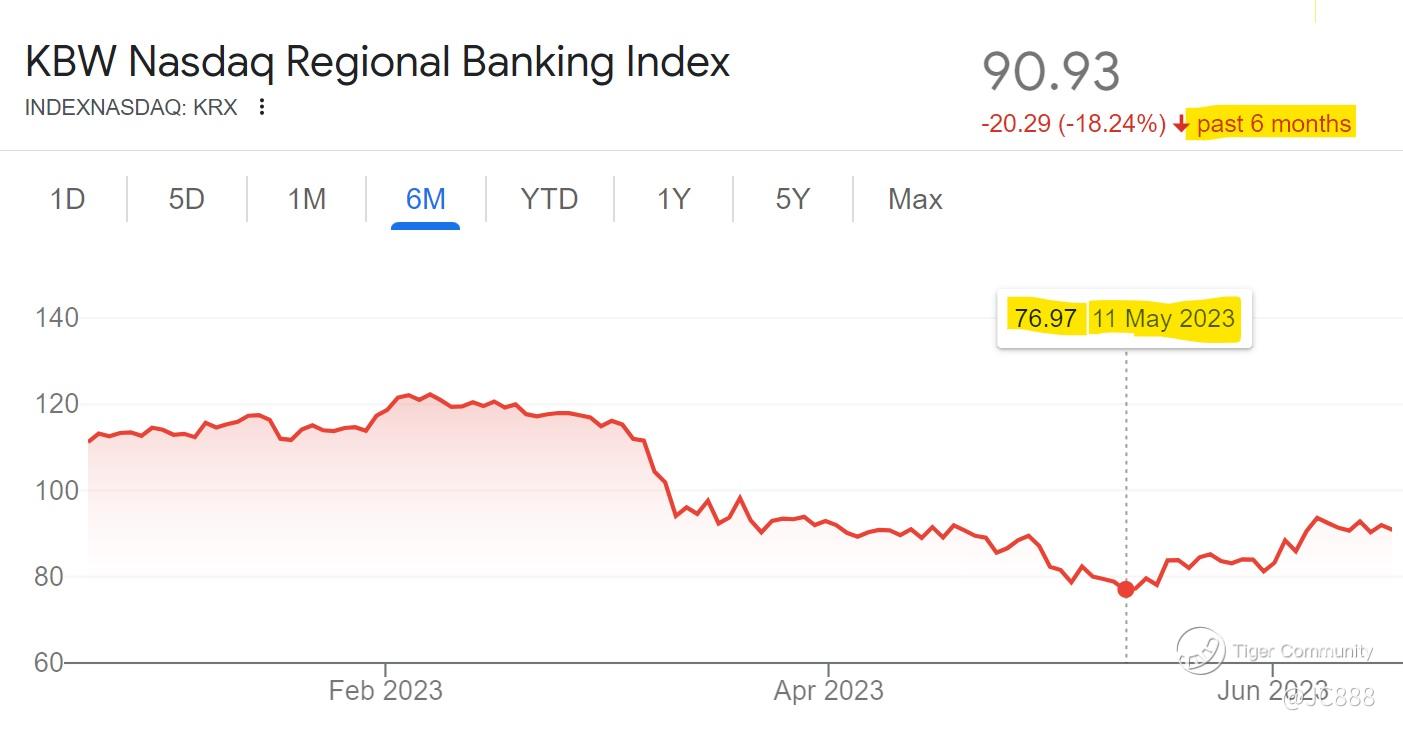Open the three-dot menu beside KRX
The image size is (1403, 729).
pos(262,107)
